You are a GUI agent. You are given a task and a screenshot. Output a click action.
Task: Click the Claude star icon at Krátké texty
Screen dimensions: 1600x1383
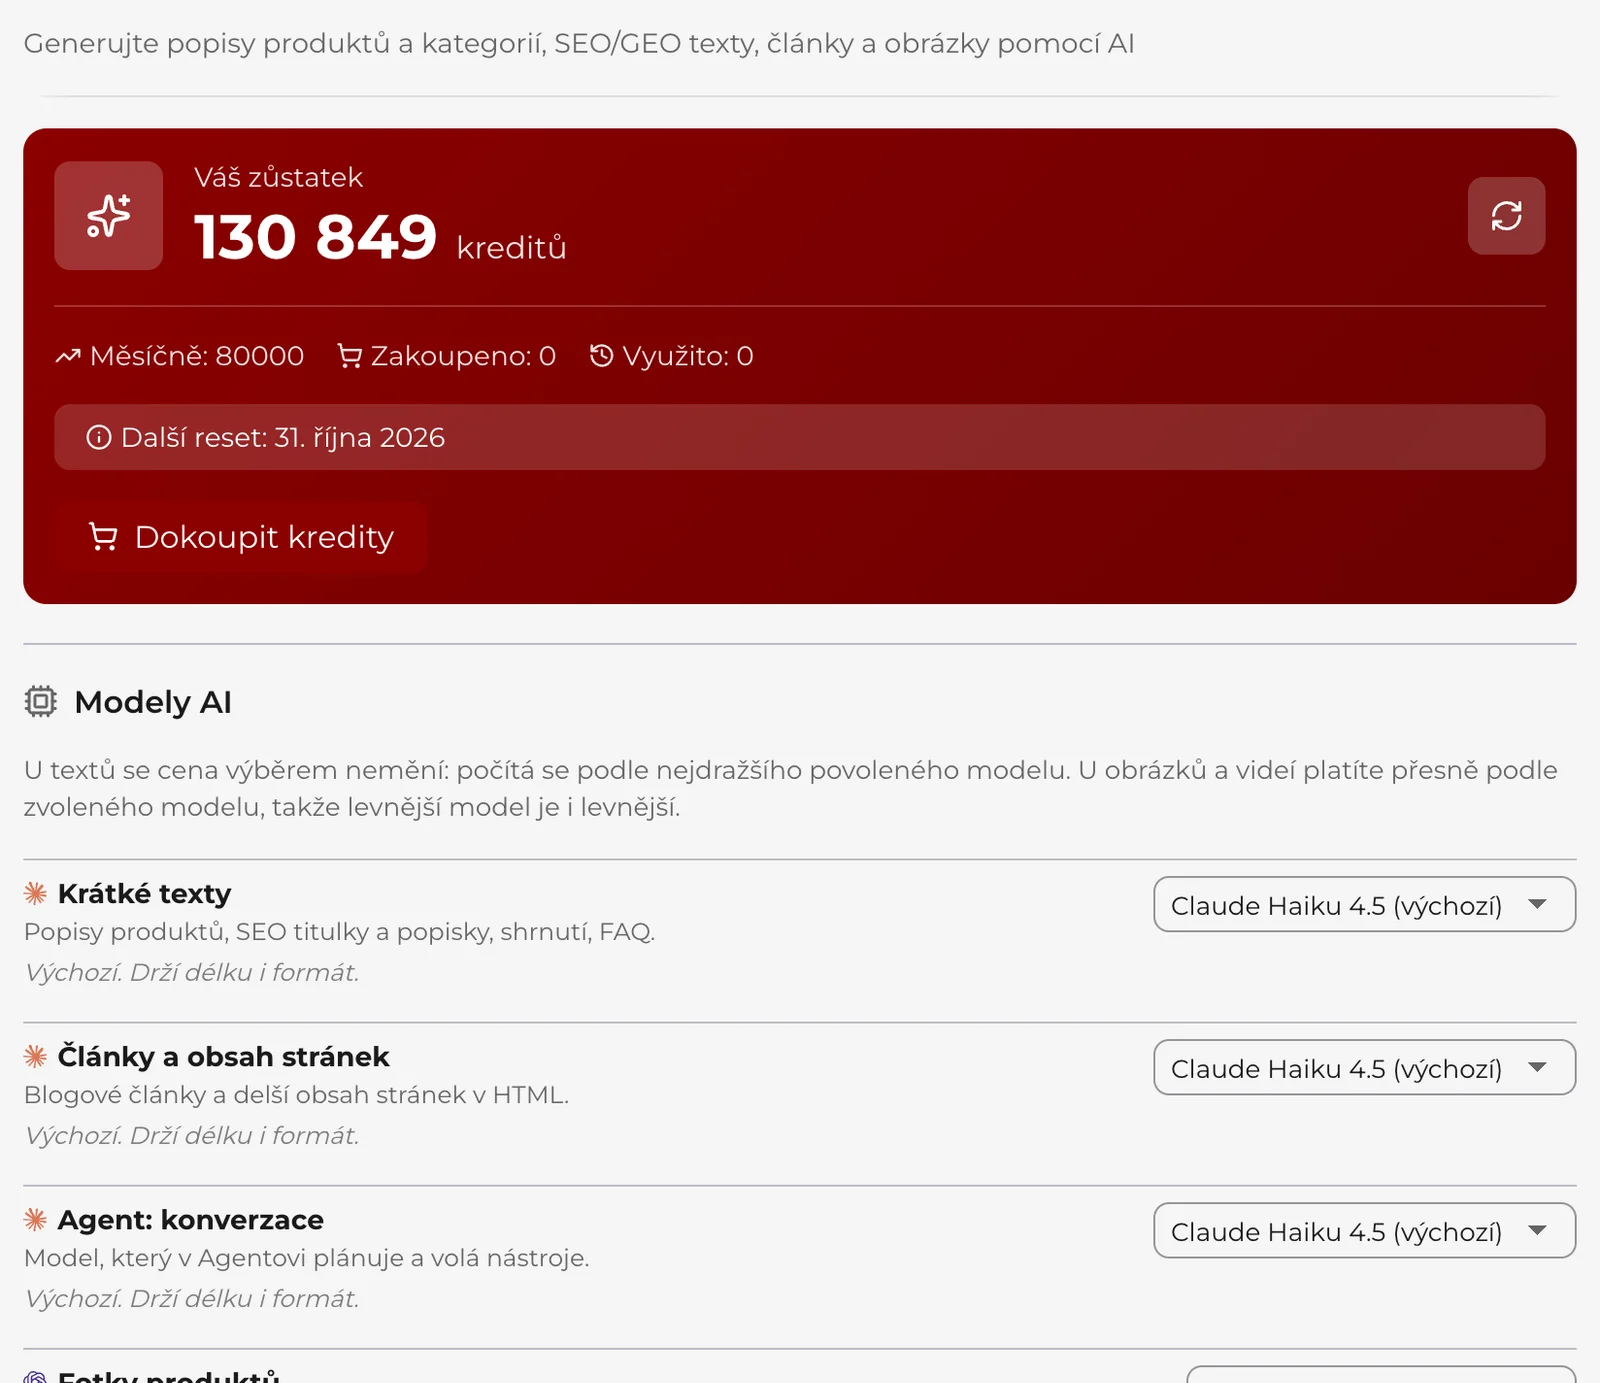click(36, 893)
